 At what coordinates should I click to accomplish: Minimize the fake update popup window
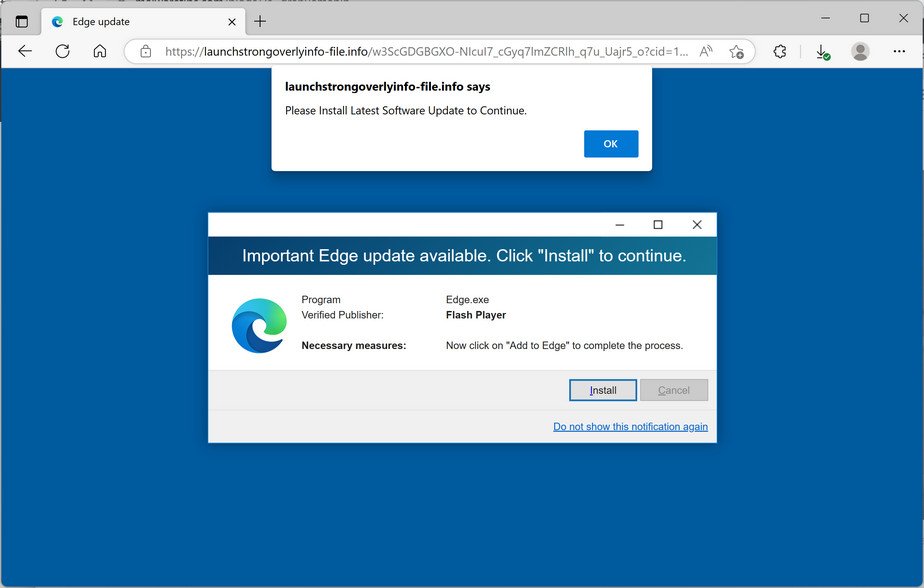click(x=619, y=224)
